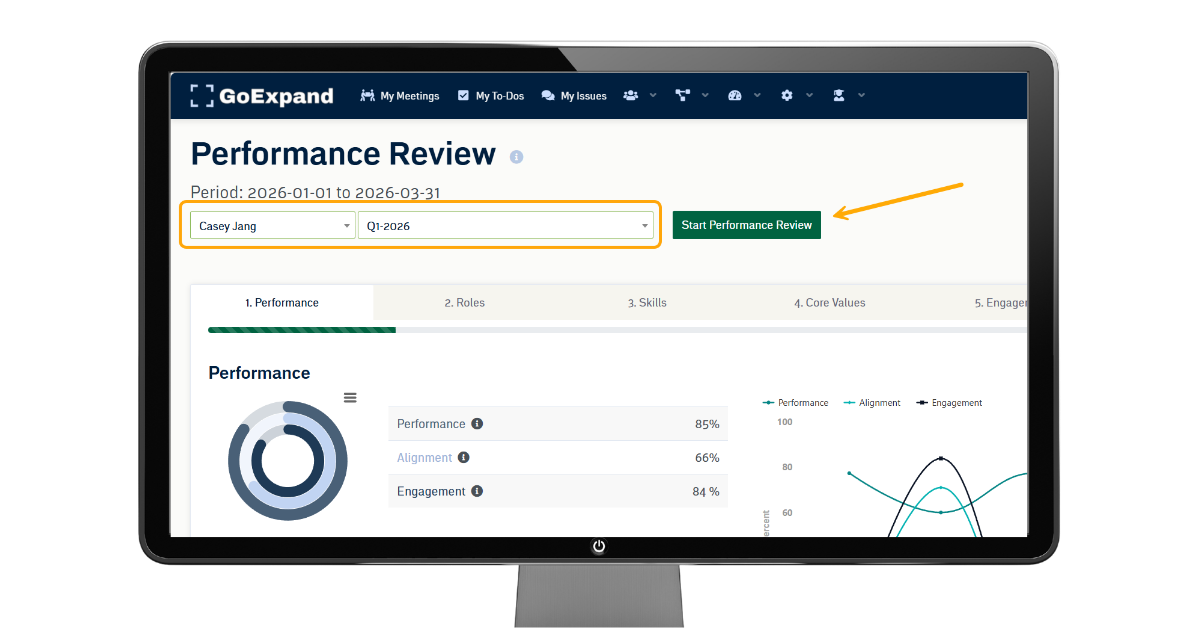Click the green striped review progress bar

pos(301,329)
